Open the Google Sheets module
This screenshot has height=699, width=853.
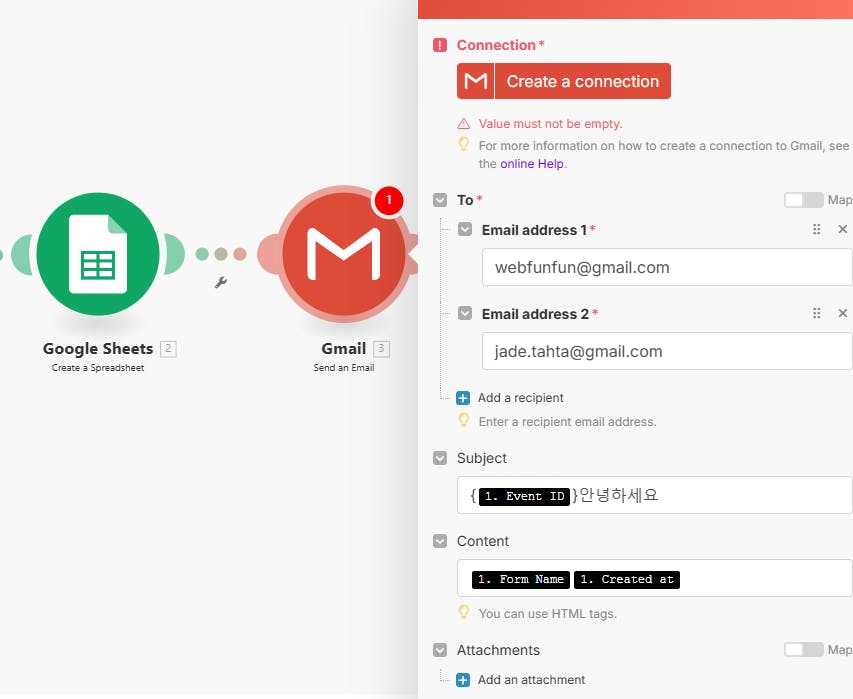pos(98,253)
